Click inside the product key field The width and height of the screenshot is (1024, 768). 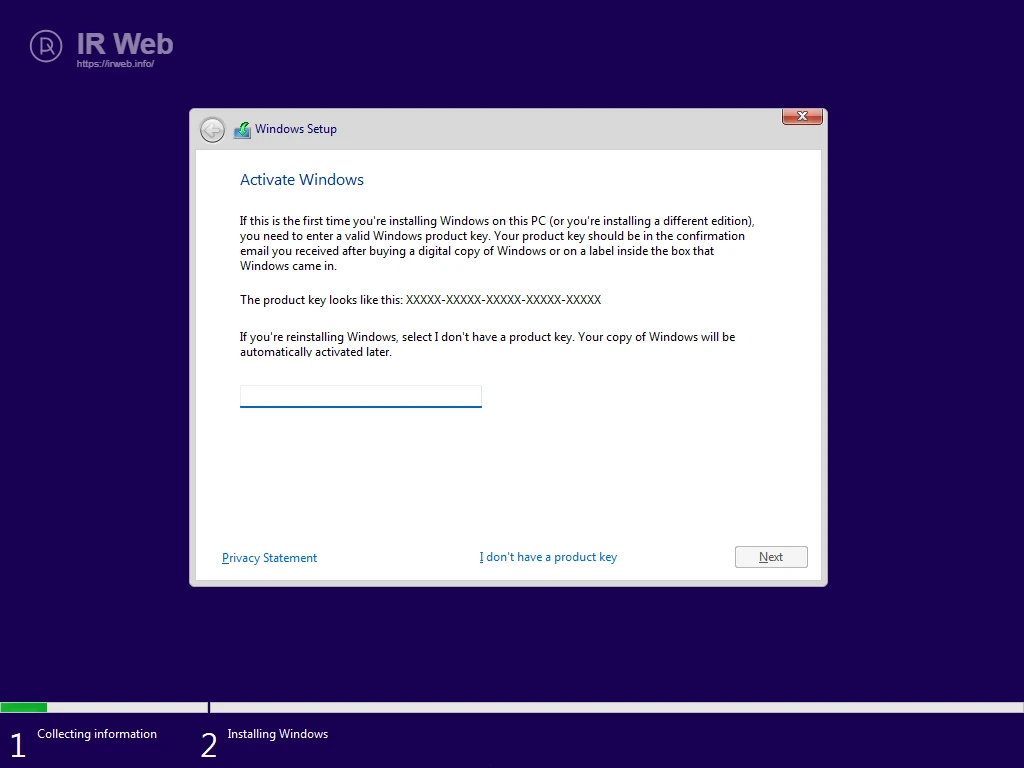[360, 396]
